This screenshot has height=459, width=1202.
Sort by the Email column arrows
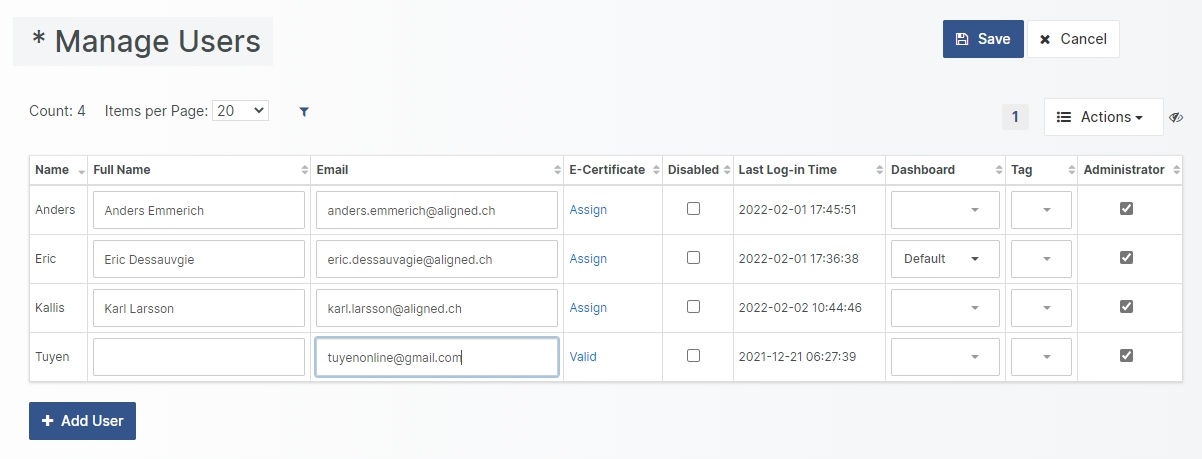[x=557, y=170]
